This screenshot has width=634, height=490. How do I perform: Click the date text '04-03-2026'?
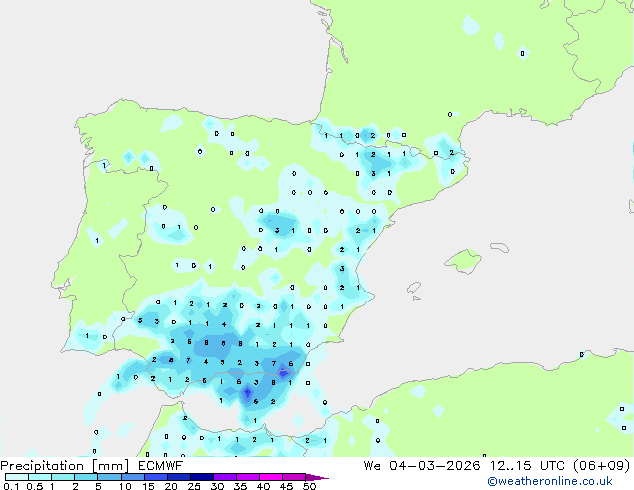click(x=434, y=466)
